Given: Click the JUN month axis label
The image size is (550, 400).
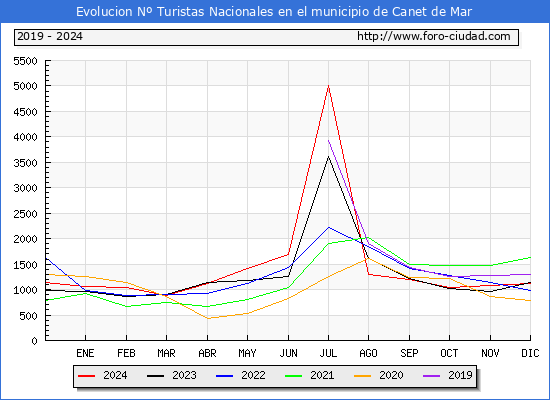Looking at the screenshot, I should pos(288,353).
